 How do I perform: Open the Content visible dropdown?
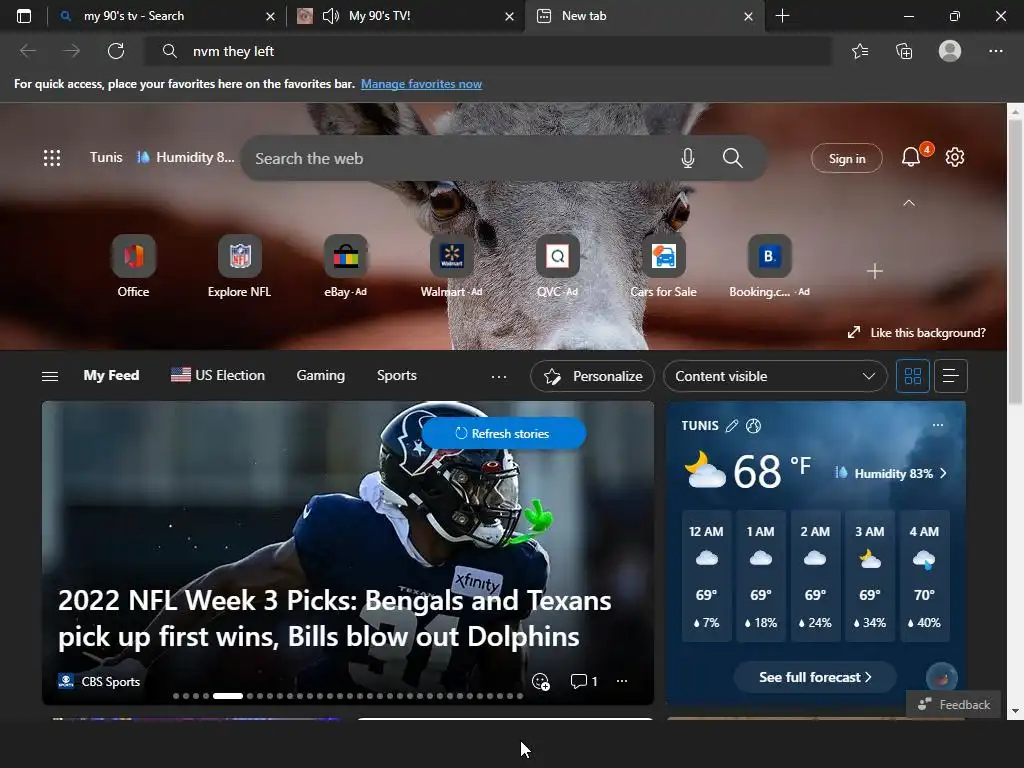pyautogui.click(x=775, y=376)
